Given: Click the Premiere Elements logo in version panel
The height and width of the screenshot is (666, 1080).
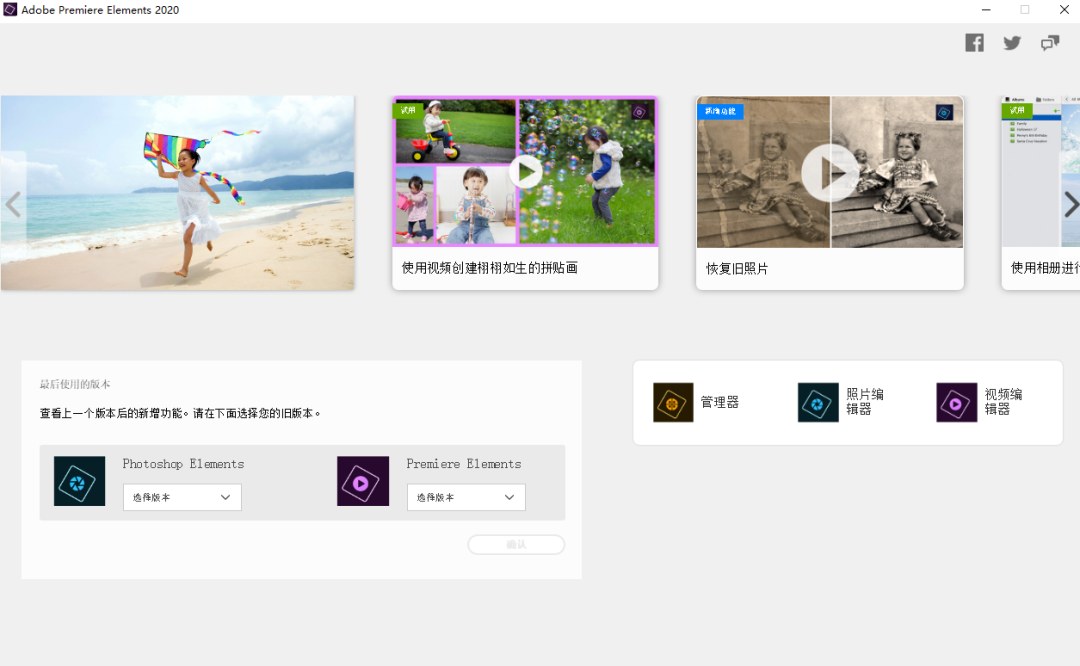Looking at the screenshot, I should (x=363, y=481).
